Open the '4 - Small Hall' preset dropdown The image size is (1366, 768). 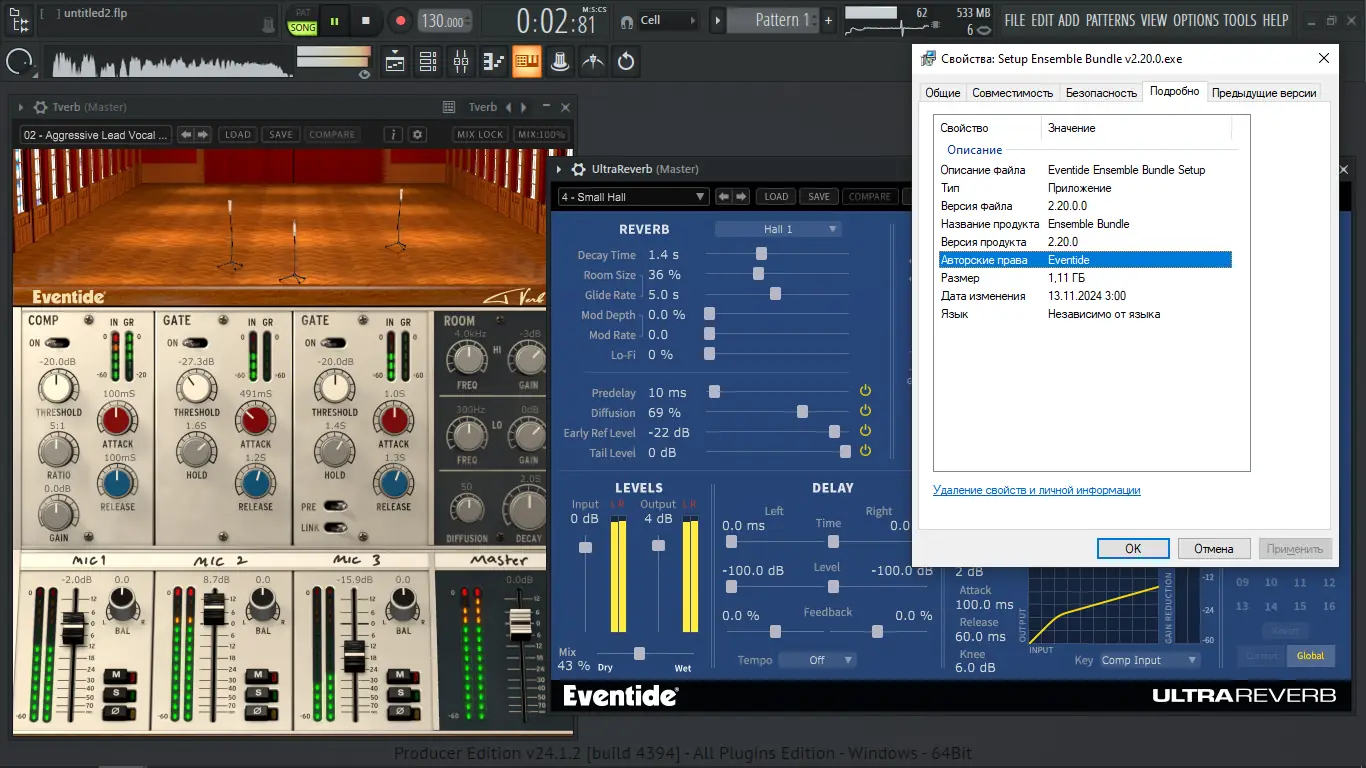coord(633,197)
